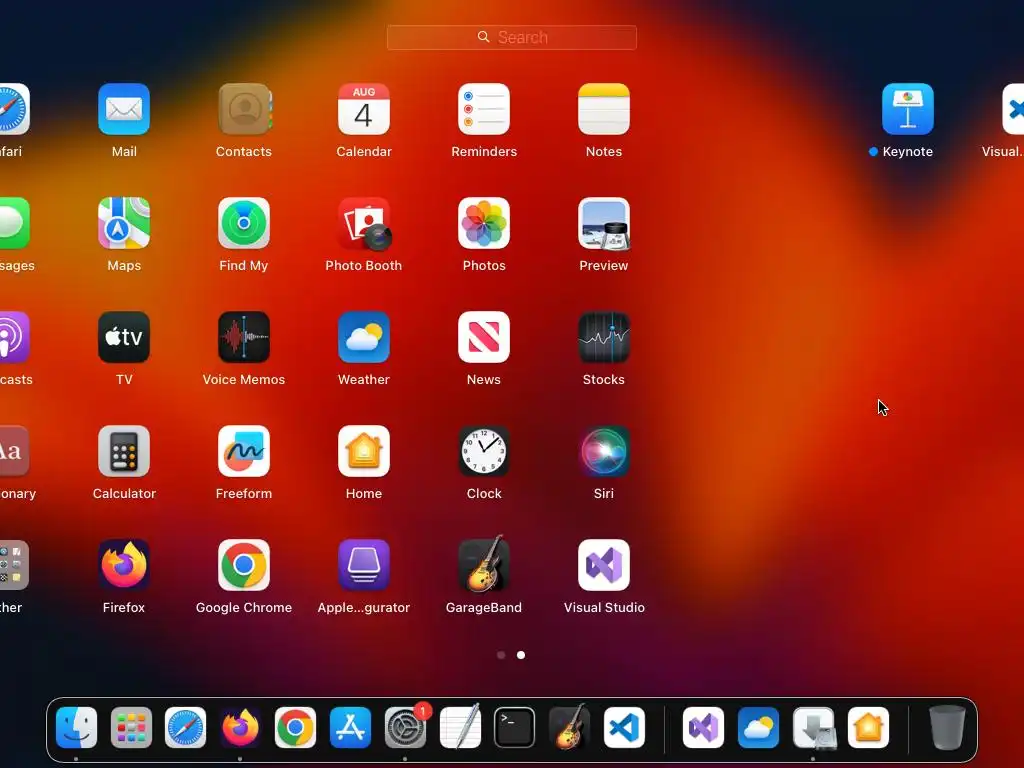
Task: Open the Preview app
Action: pos(604,223)
